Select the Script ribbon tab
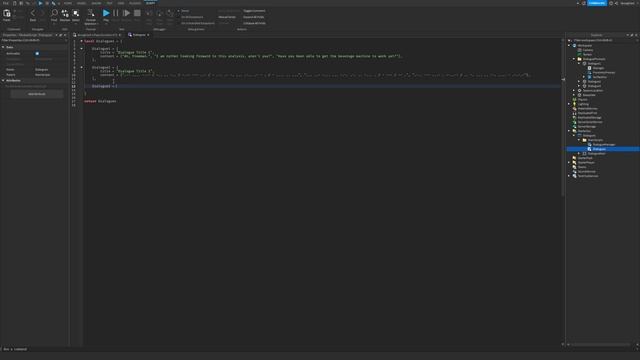The image size is (640, 360). (x=151, y=3)
